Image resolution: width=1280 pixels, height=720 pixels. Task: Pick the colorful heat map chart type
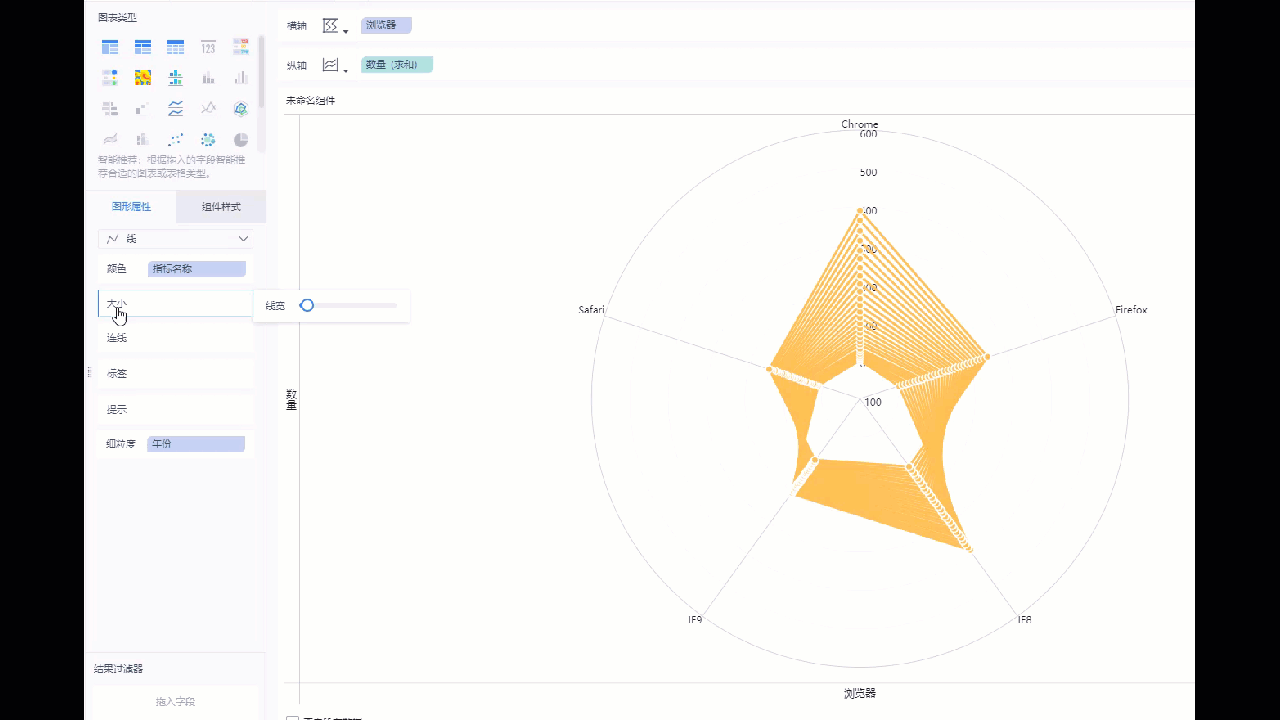[143, 78]
